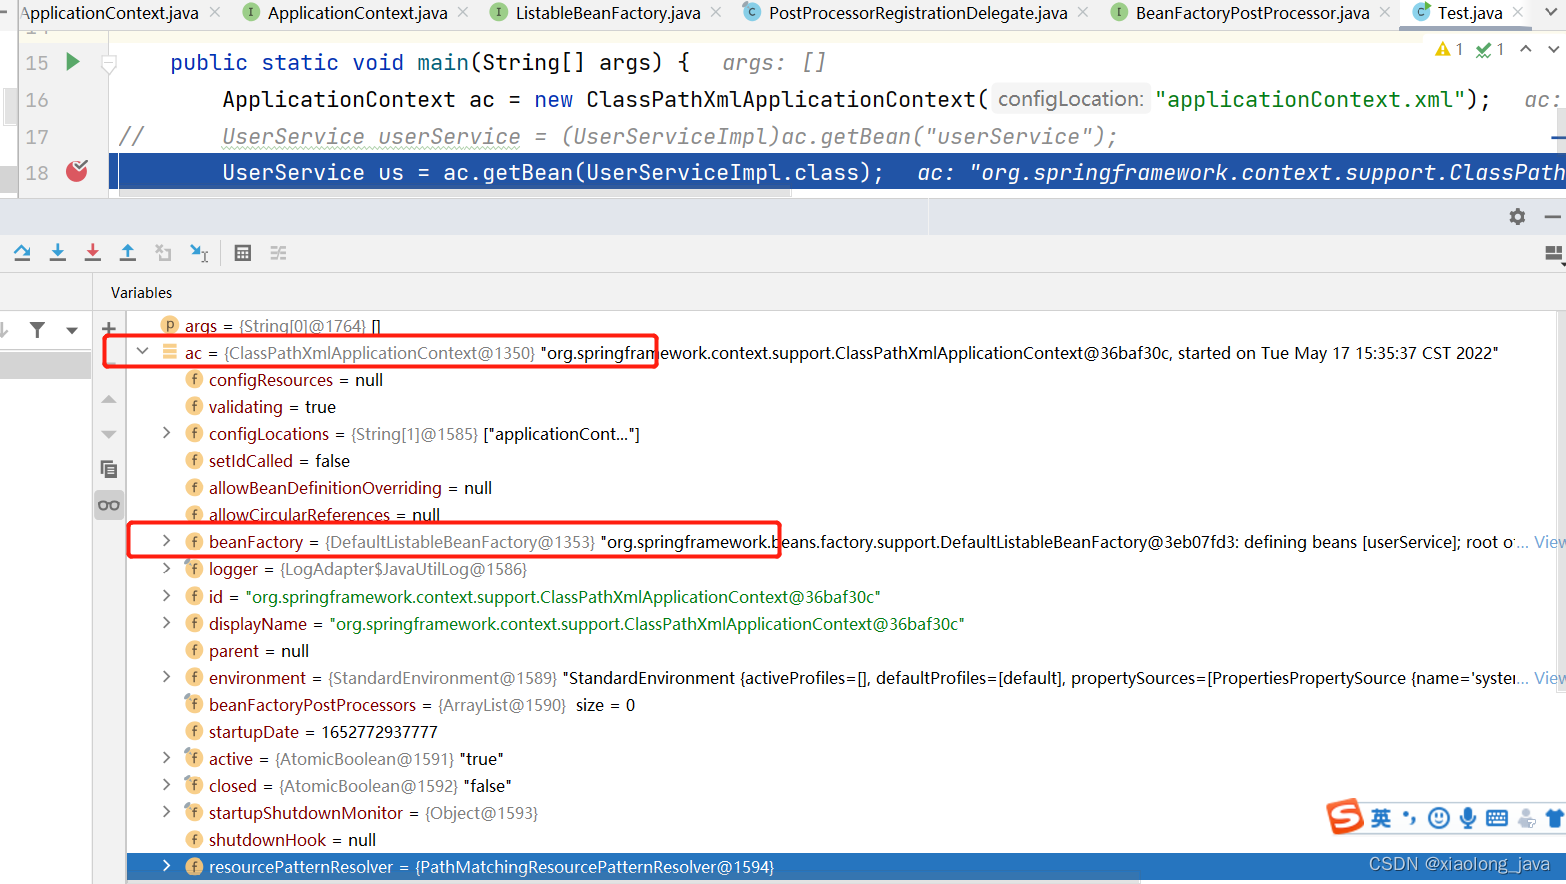Expand the logger field
Image resolution: width=1566 pixels, height=884 pixels.
coord(167,567)
